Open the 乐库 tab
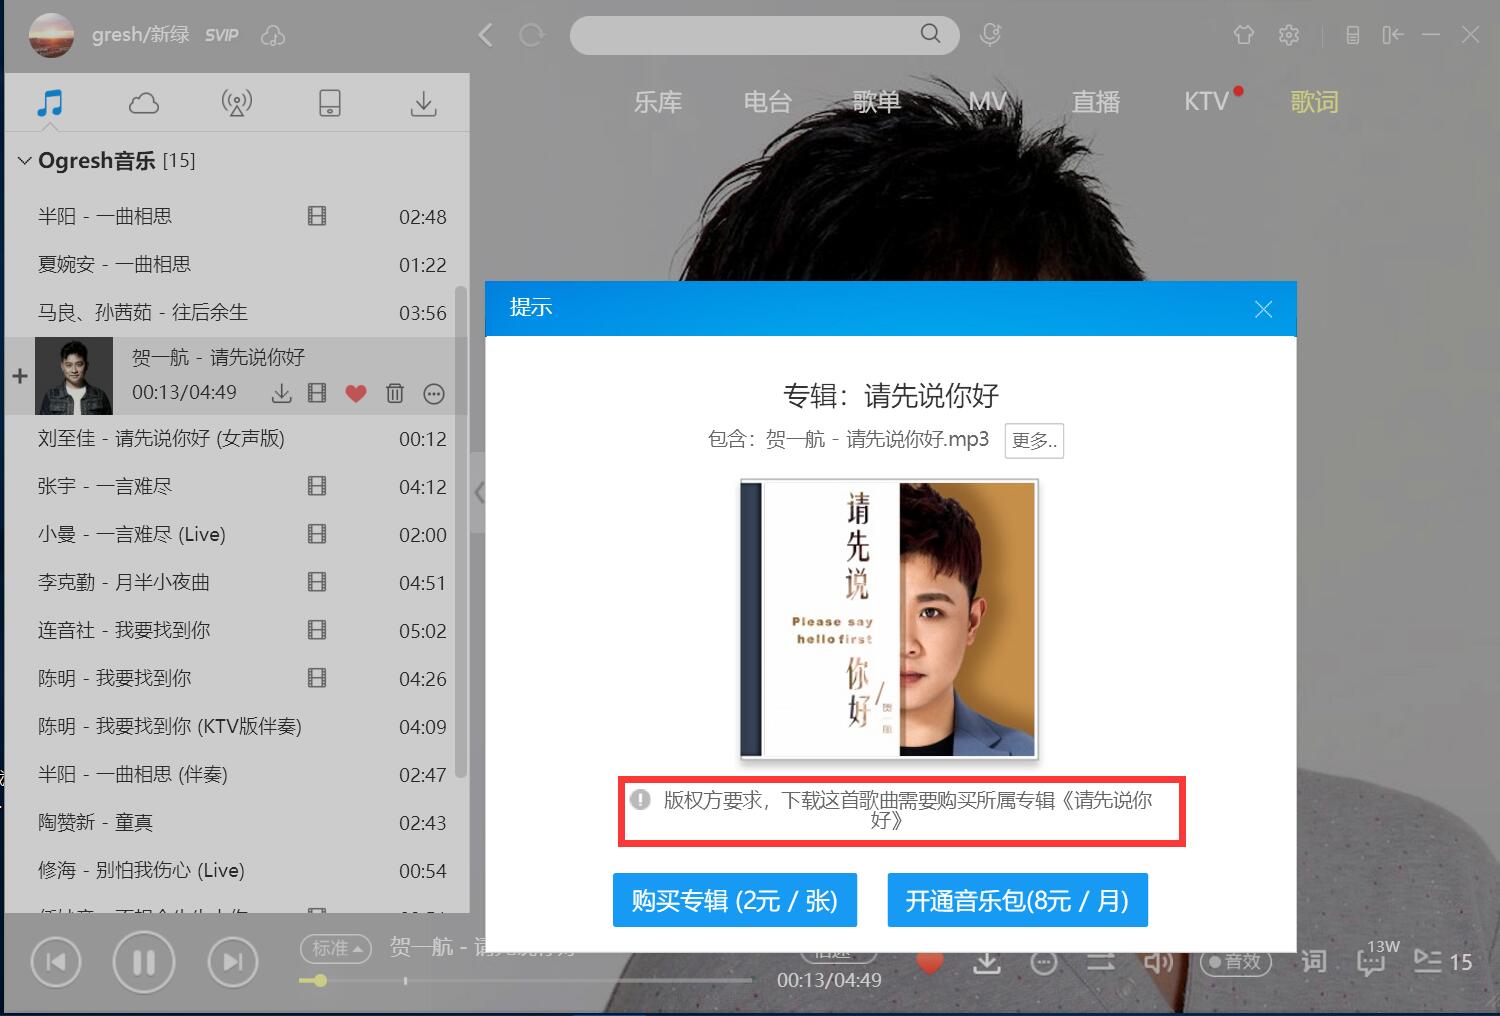Viewport: 1500px width, 1016px height. (658, 102)
